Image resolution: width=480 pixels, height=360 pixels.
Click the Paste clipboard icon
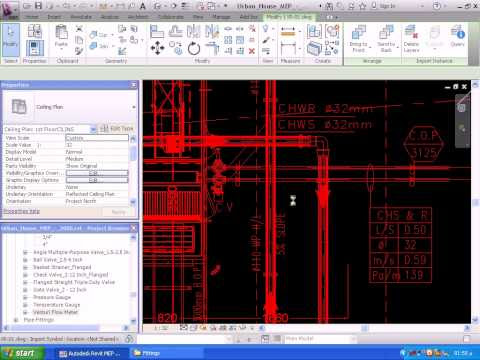61,36
